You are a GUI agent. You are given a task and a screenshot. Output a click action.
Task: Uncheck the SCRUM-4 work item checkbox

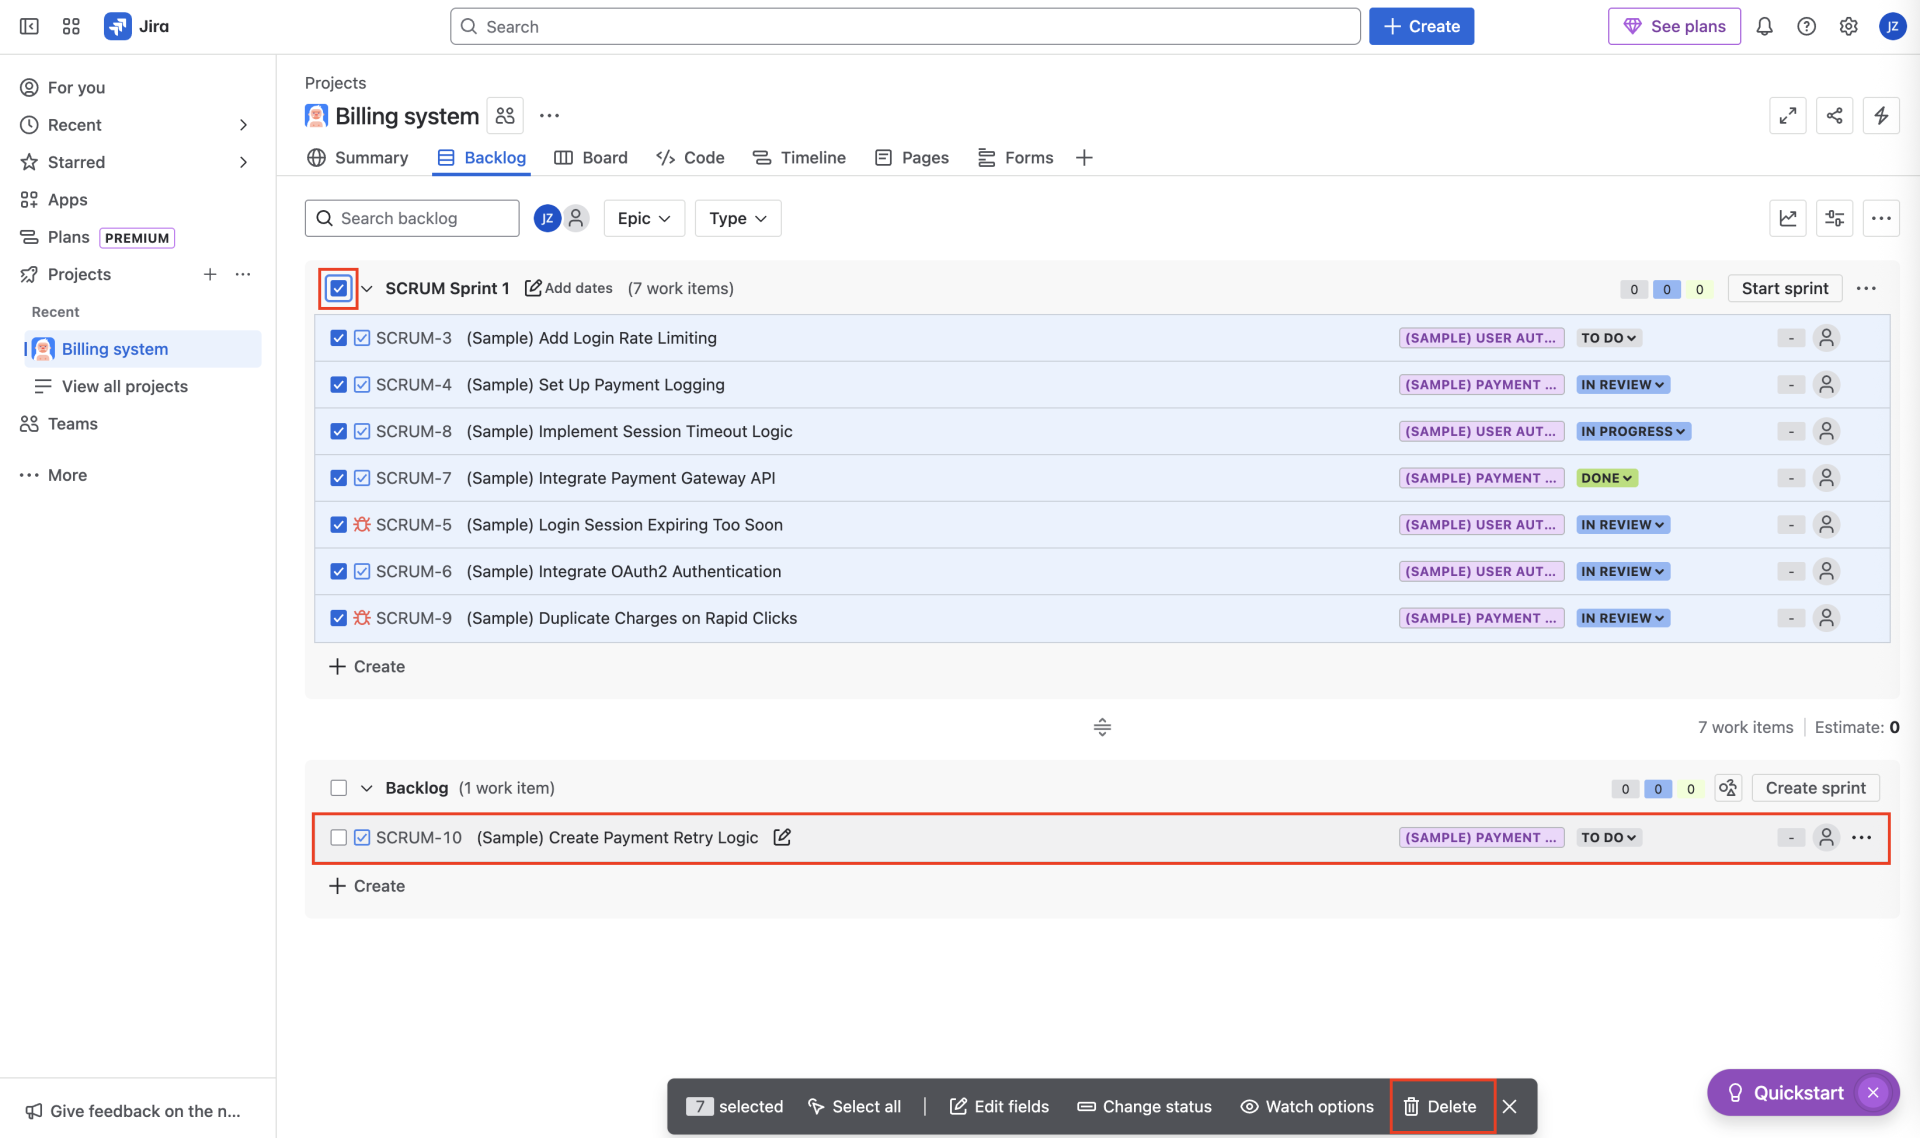click(x=338, y=385)
